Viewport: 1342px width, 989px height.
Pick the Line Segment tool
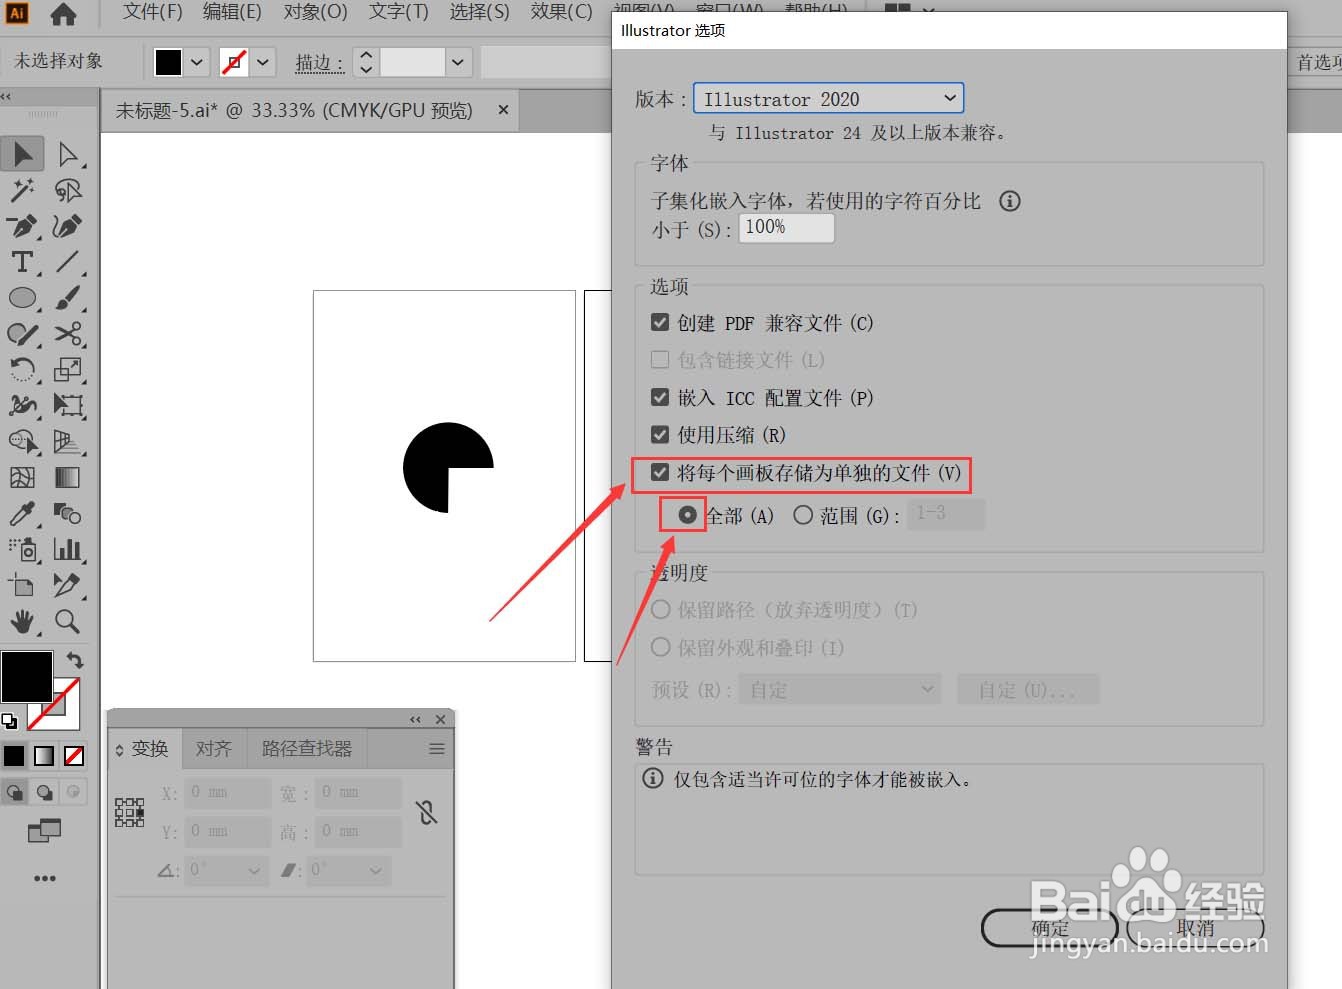click(67, 262)
